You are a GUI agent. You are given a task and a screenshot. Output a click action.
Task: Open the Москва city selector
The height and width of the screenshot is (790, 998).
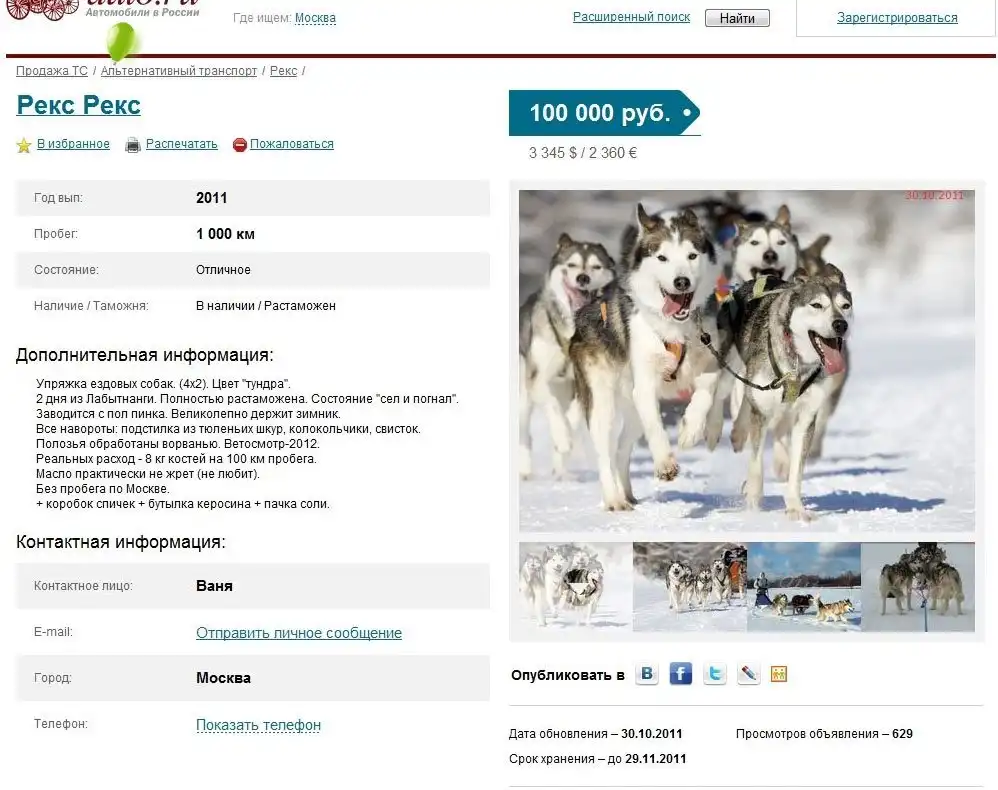pos(315,18)
